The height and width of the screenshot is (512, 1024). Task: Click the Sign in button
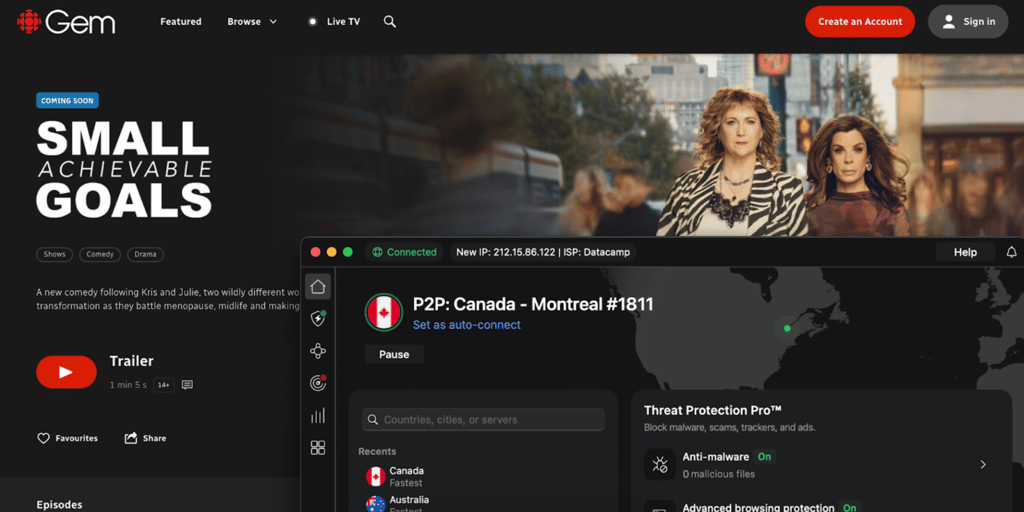tap(968, 22)
